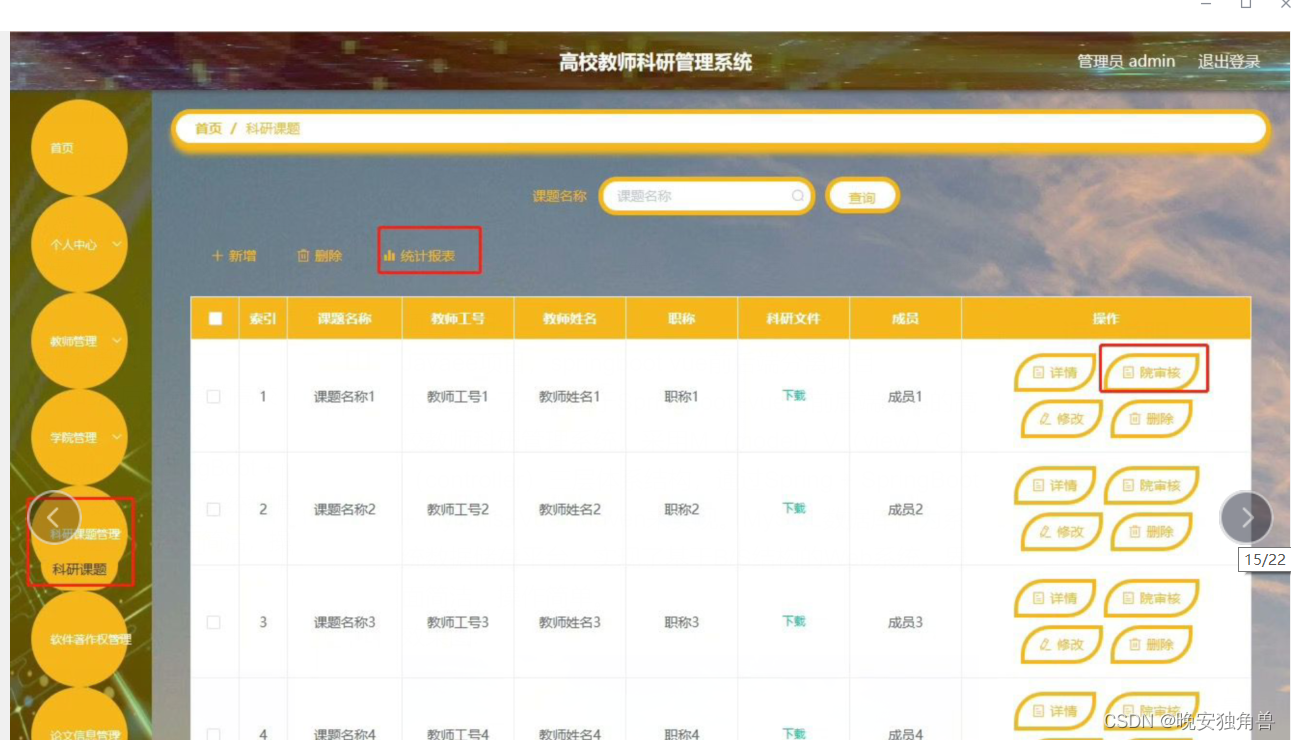The image size is (1291, 740).
Task: Click cell 教师姓名3
Action: (x=570, y=623)
